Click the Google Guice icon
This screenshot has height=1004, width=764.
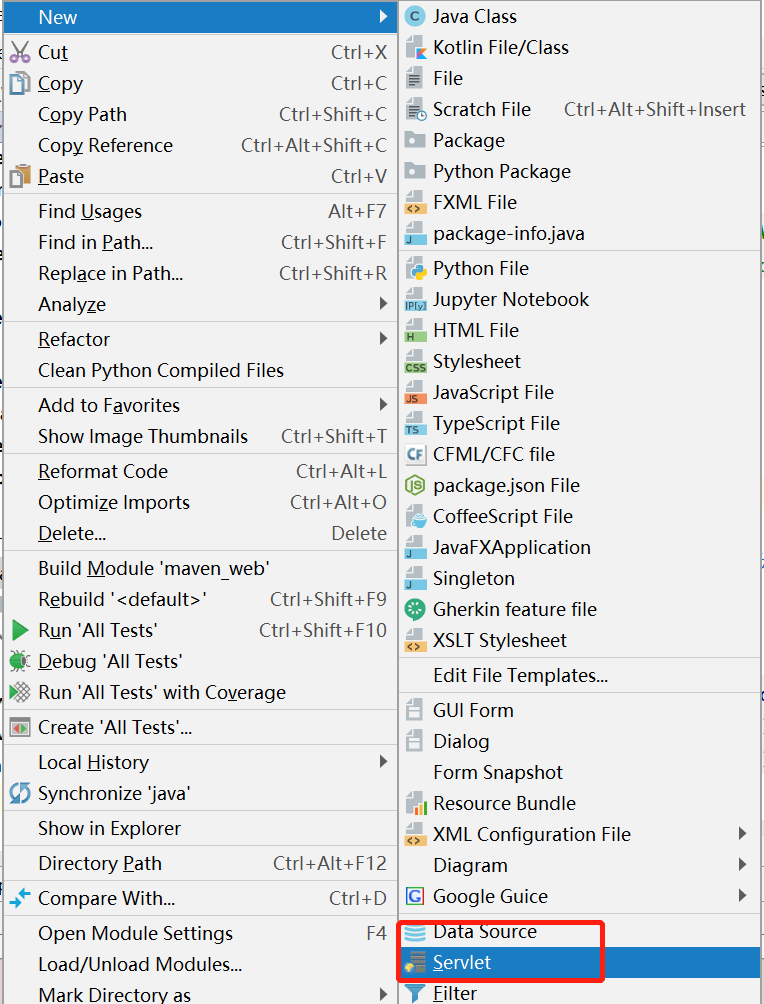tap(415, 896)
